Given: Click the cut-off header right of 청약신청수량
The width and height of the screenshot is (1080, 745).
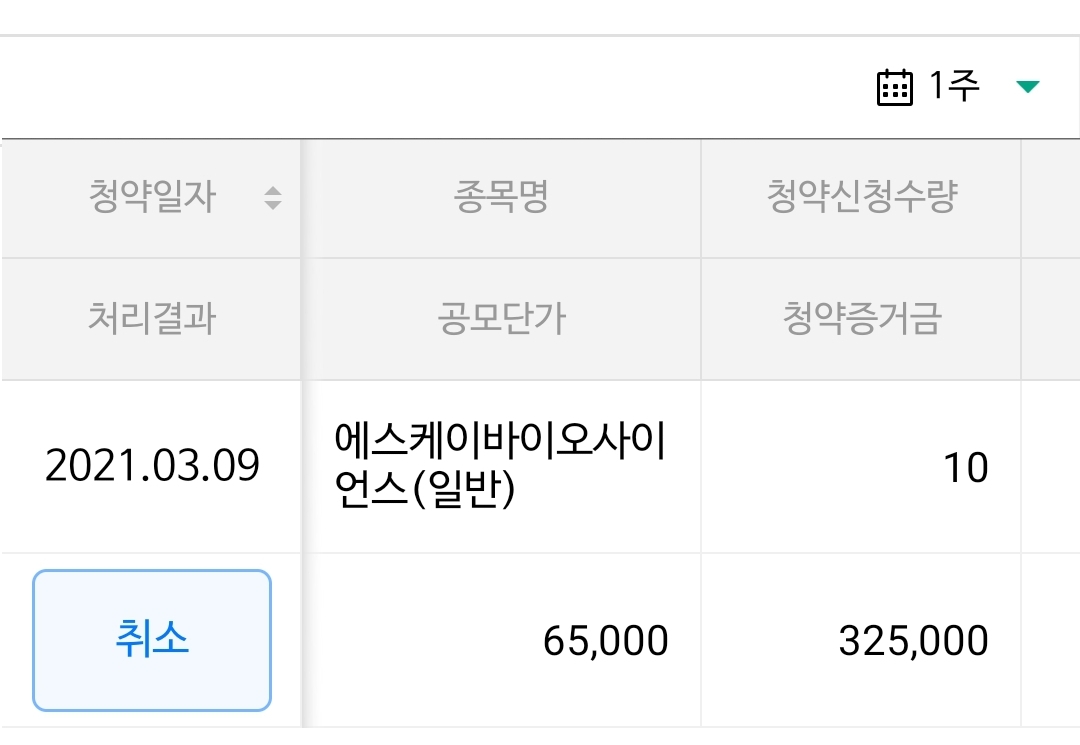Looking at the screenshot, I should [x=1051, y=198].
